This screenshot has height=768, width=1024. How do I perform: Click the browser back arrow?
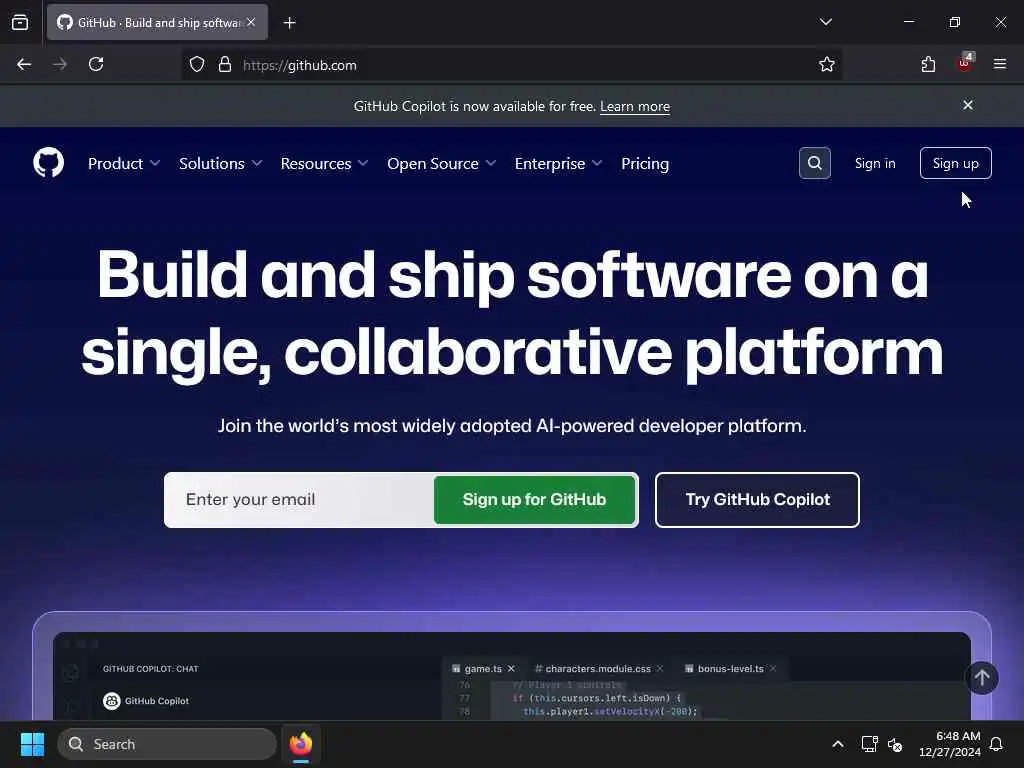coord(24,64)
